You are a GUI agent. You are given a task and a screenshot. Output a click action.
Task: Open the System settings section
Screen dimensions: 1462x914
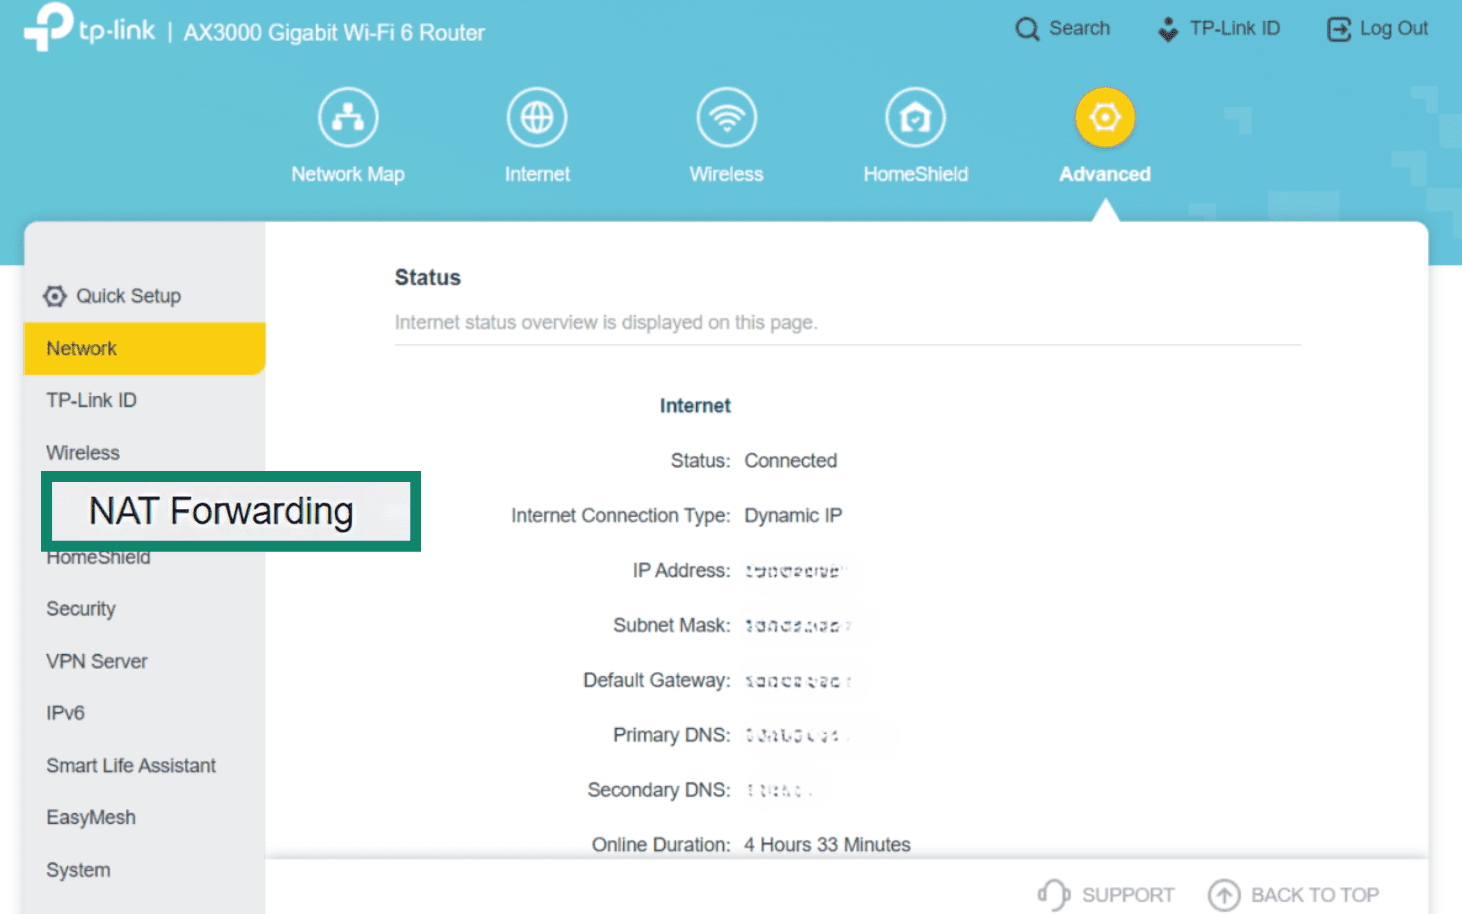(77, 869)
